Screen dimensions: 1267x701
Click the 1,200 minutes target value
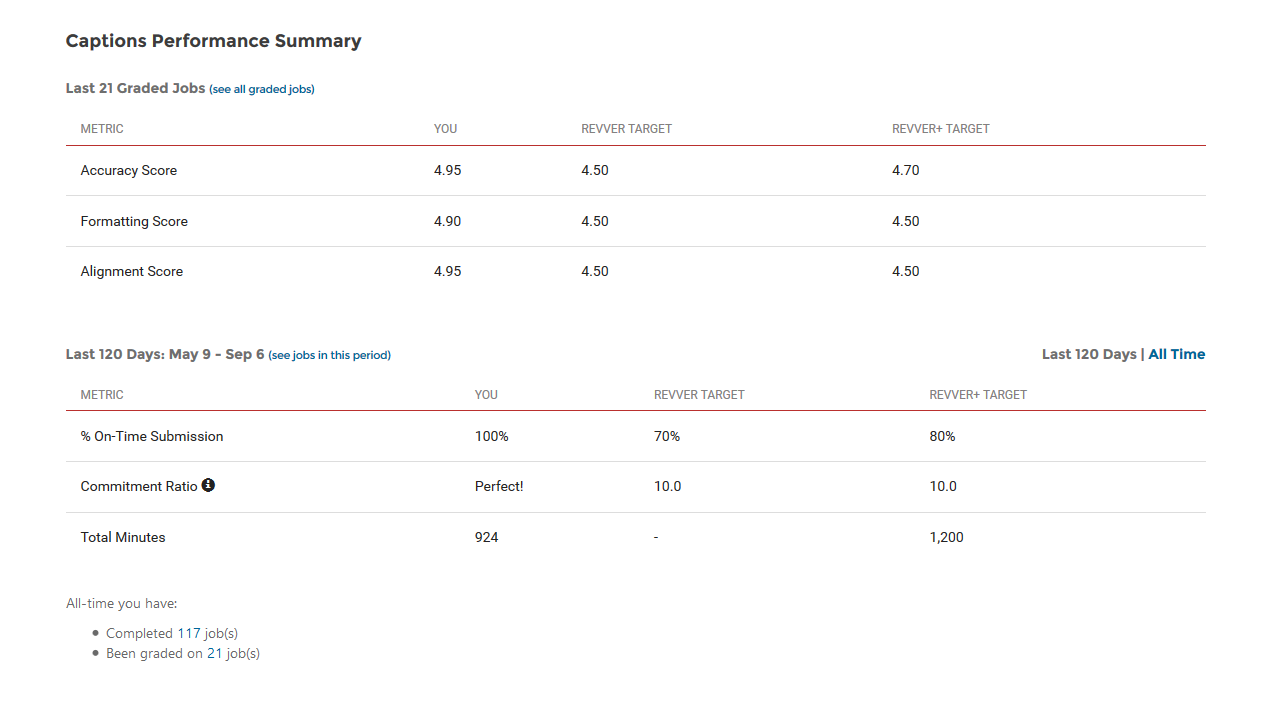coord(947,537)
